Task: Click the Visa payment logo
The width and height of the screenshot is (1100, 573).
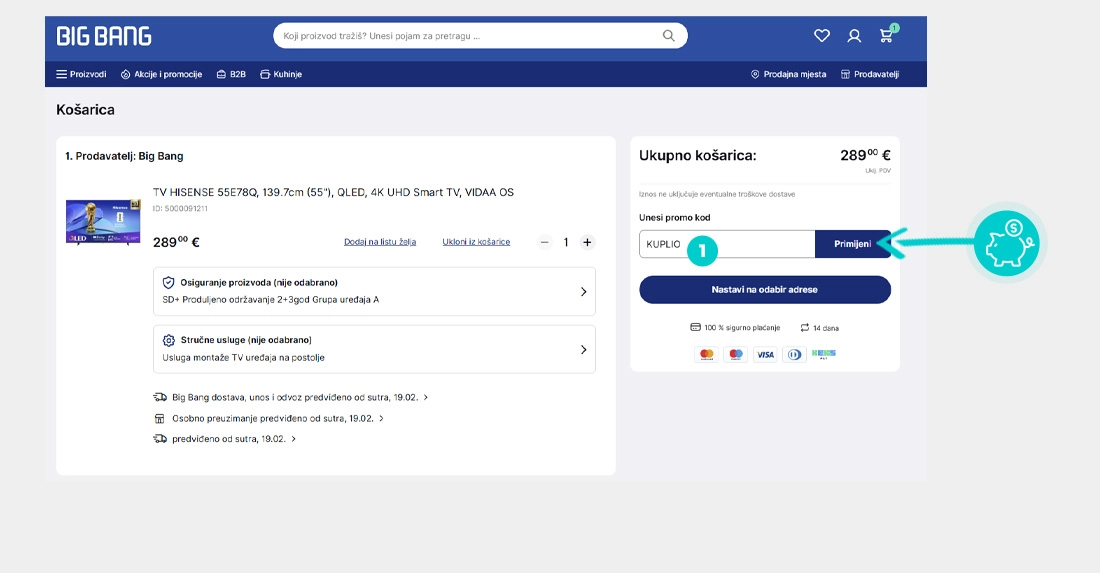Action: point(765,355)
